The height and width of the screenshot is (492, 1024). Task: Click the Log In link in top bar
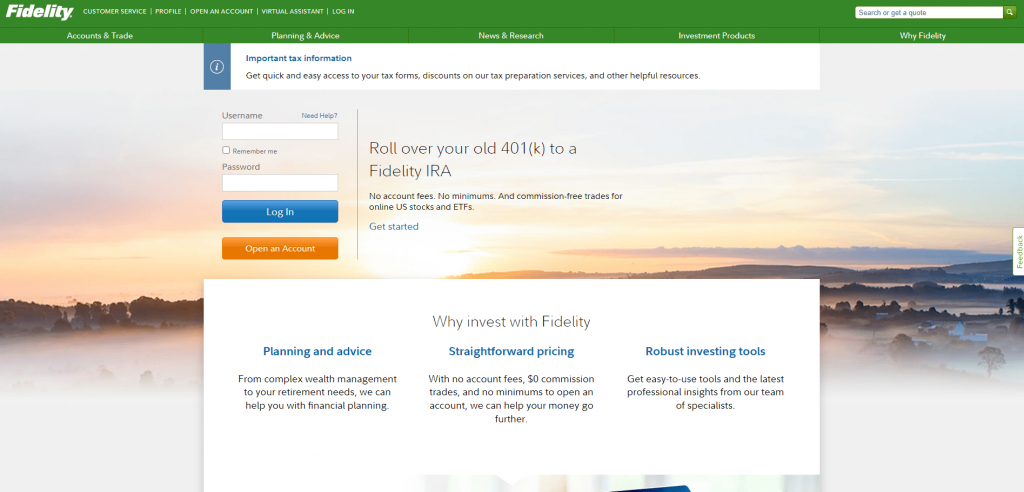coord(343,12)
